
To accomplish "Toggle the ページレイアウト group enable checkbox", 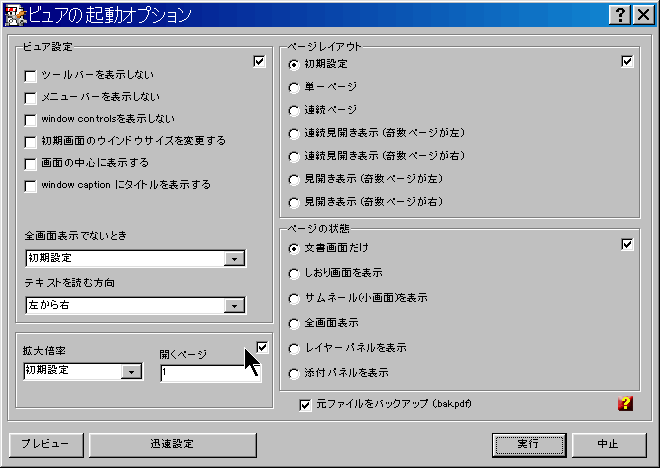I will coord(627,61).
